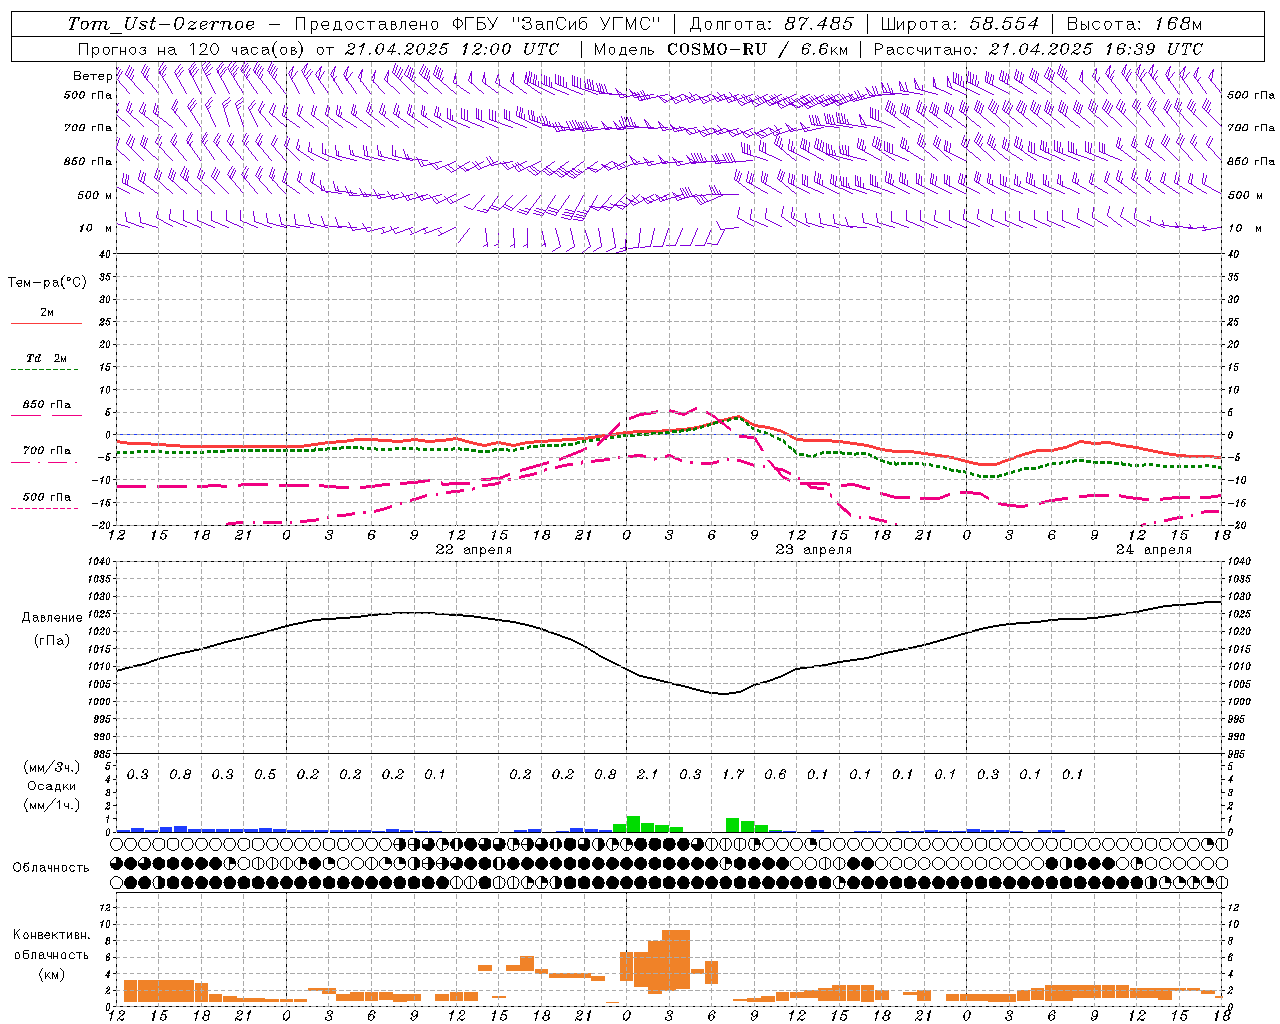Click the red solid 2м legend line
Viewport: 1280px width, 1024px height.
[x=46, y=323]
